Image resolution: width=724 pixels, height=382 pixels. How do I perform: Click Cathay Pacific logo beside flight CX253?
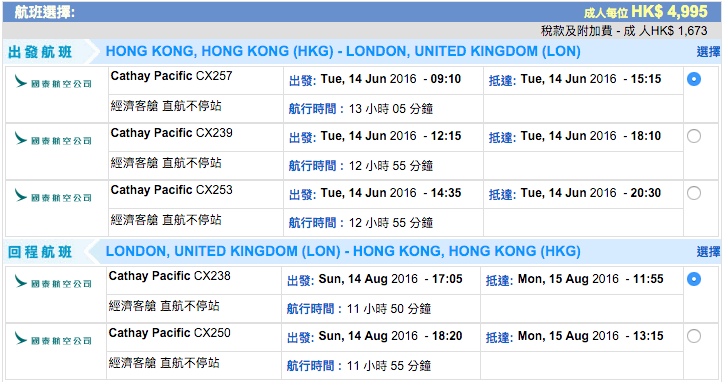[53, 196]
